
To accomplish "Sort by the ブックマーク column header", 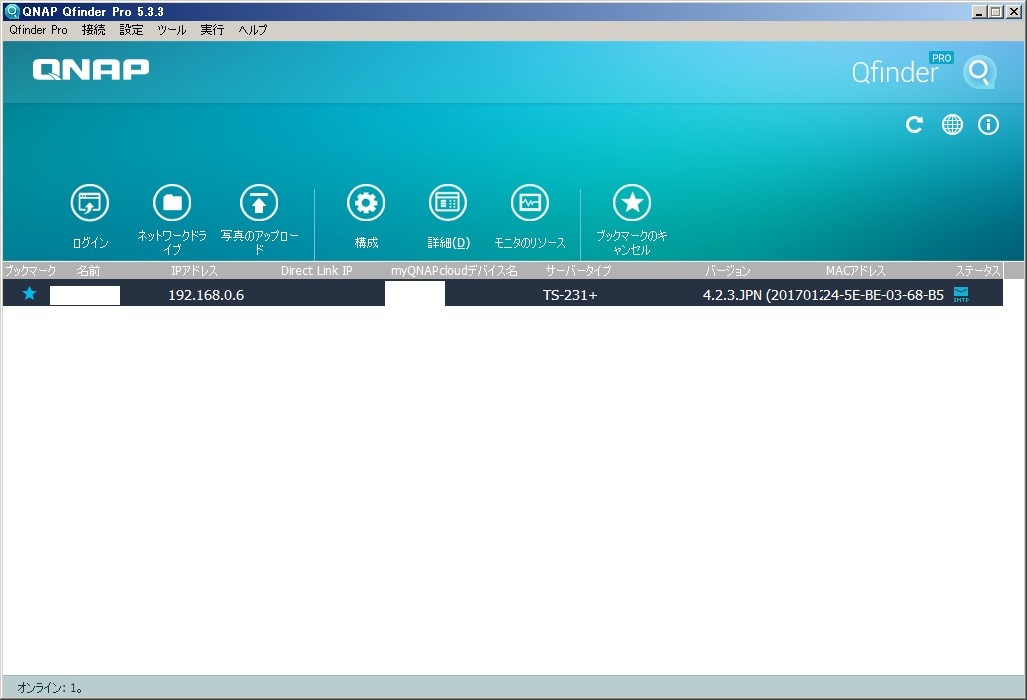I will (x=30, y=270).
